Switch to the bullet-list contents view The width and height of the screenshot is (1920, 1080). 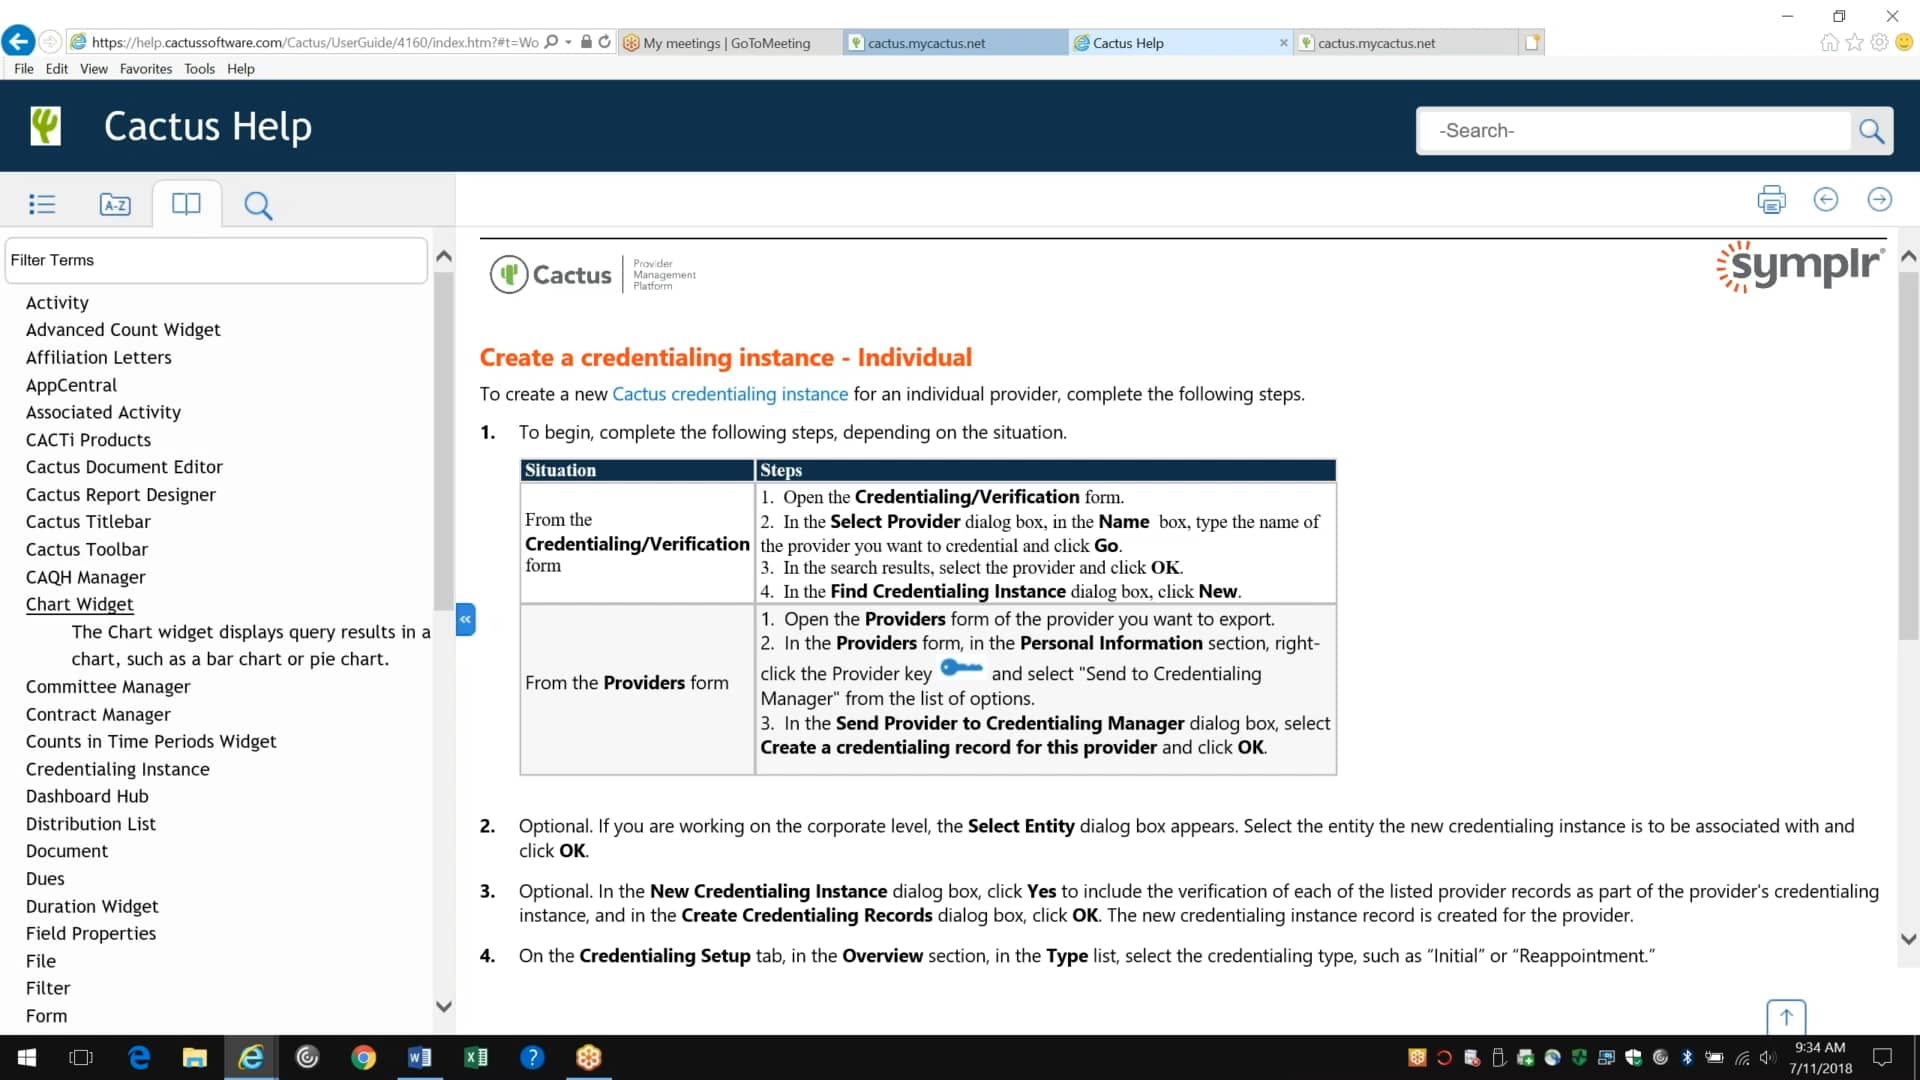[42, 204]
